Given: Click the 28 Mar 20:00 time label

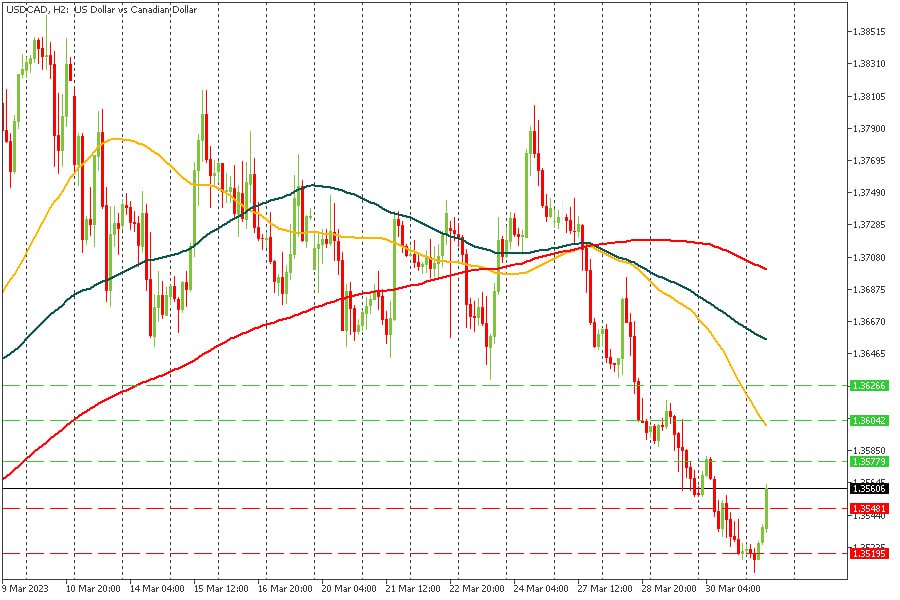Looking at the screenshot, I should tap(669, 589).
